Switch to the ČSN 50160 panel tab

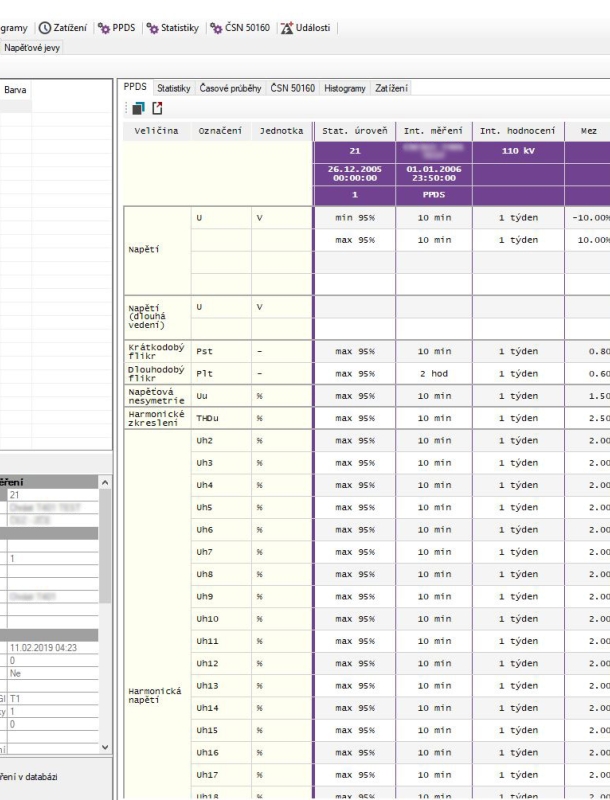[x=293, y=88]
